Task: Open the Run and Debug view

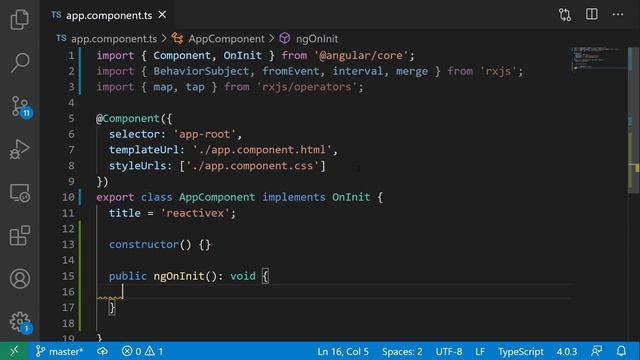Action: pos(20,149)
